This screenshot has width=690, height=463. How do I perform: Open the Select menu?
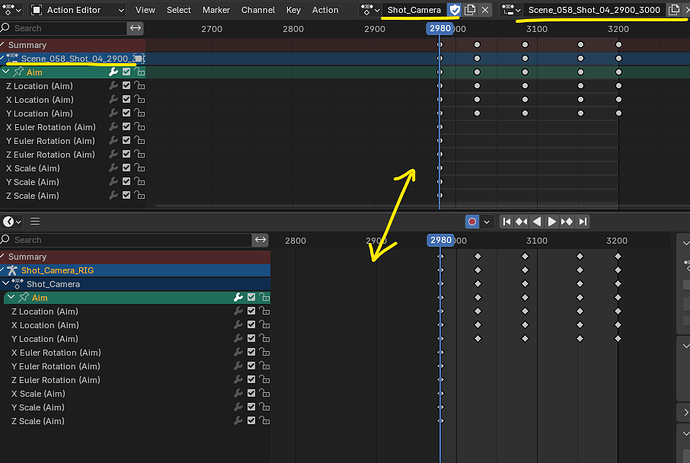coord(179,10)
